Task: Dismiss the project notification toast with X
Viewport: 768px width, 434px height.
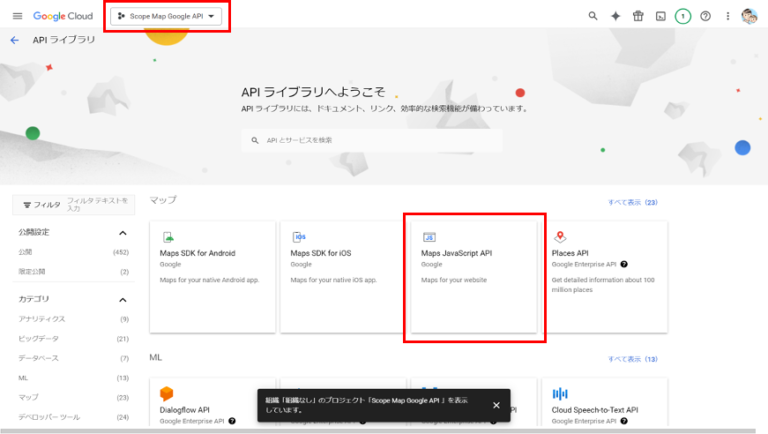Action: click(x=496, y=405)
